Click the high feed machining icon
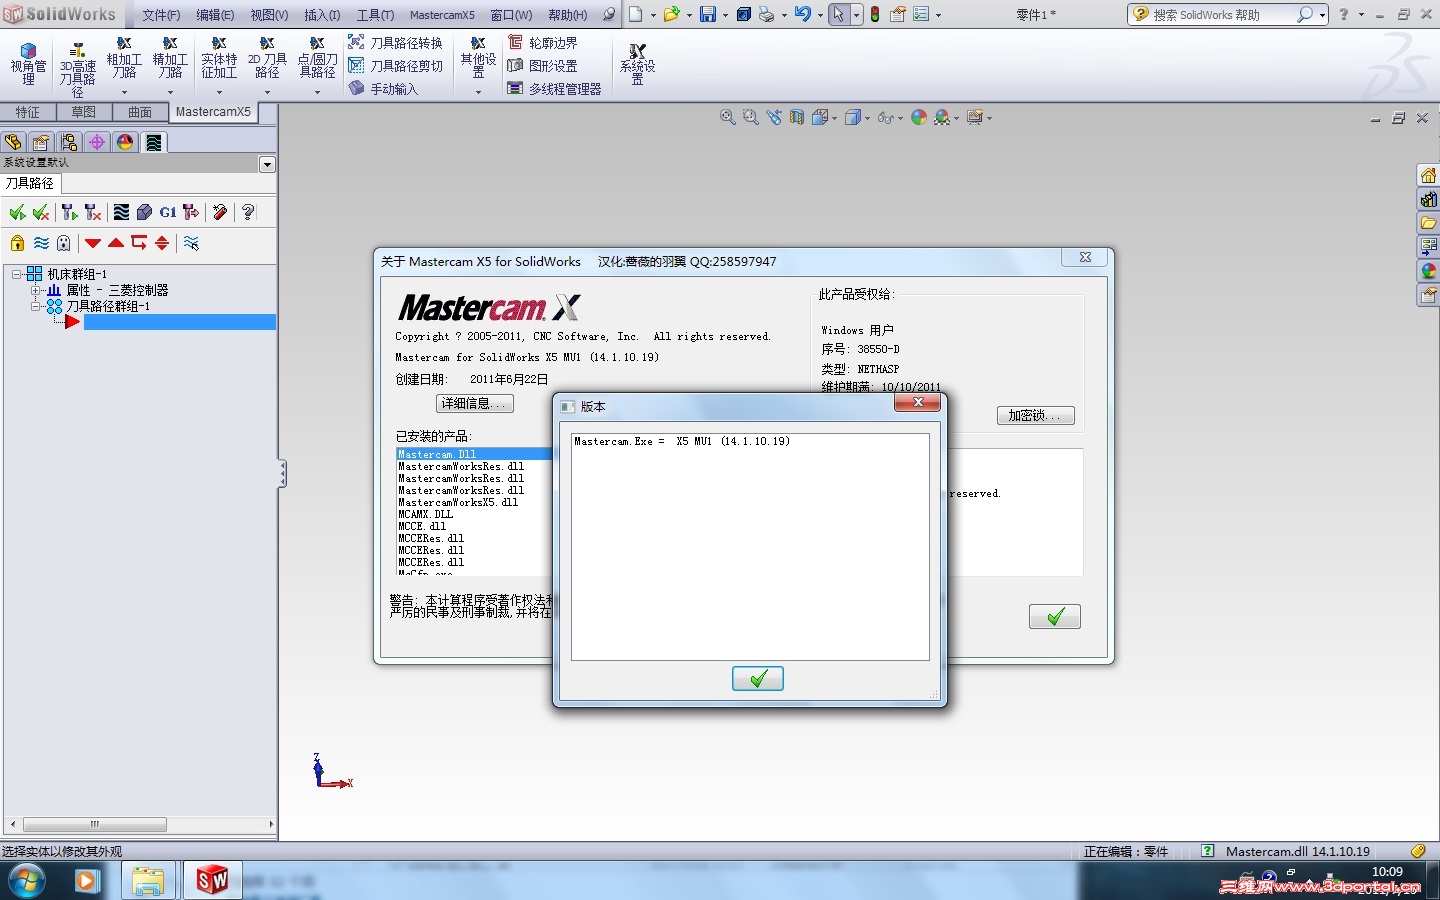The height and width of the screenshot is (900, 1440). pos(191,212)
